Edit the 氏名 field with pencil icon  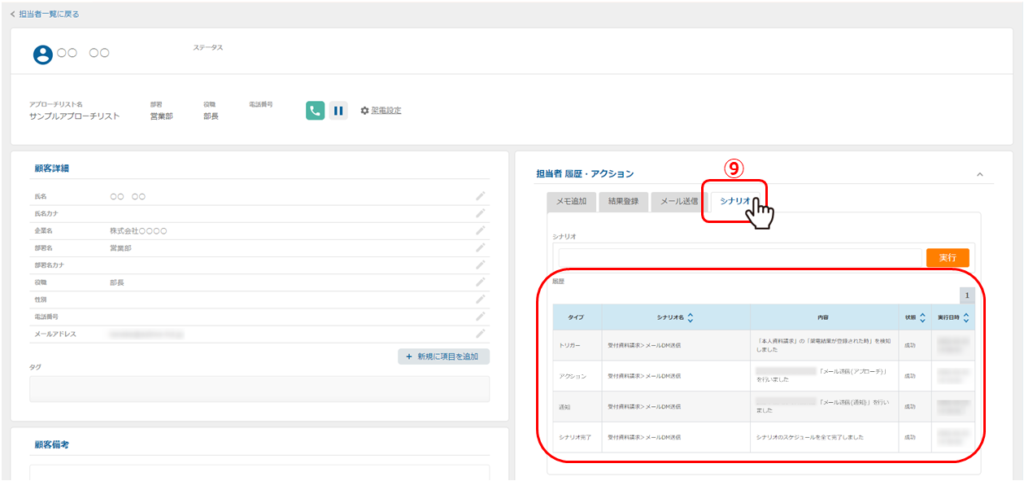(481, 196)
